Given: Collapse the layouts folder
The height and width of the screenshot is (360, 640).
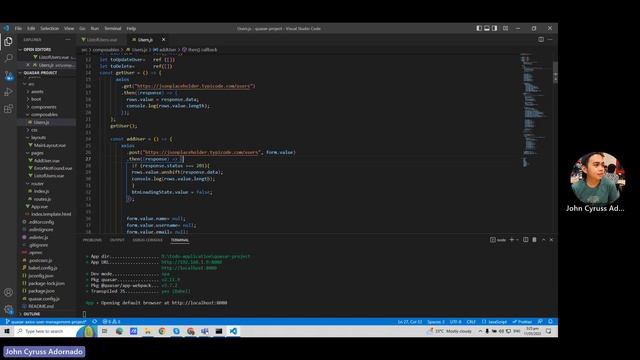Looking at the screenshot, I should point(38,138).
